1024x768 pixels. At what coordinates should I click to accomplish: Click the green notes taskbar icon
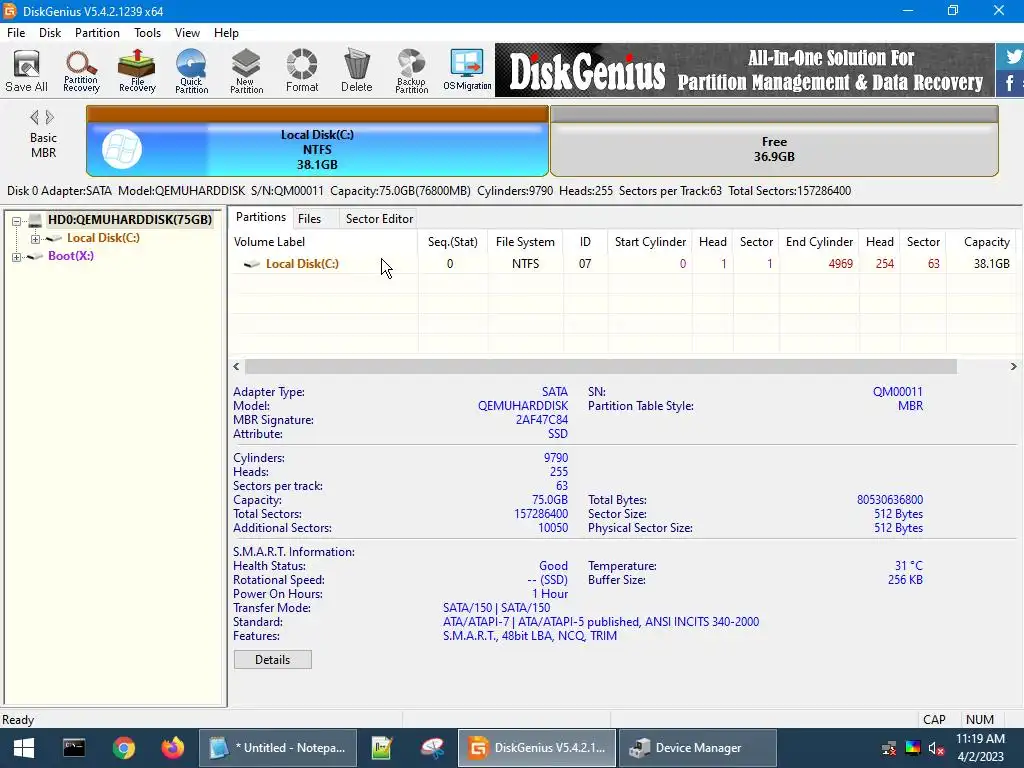381,748
